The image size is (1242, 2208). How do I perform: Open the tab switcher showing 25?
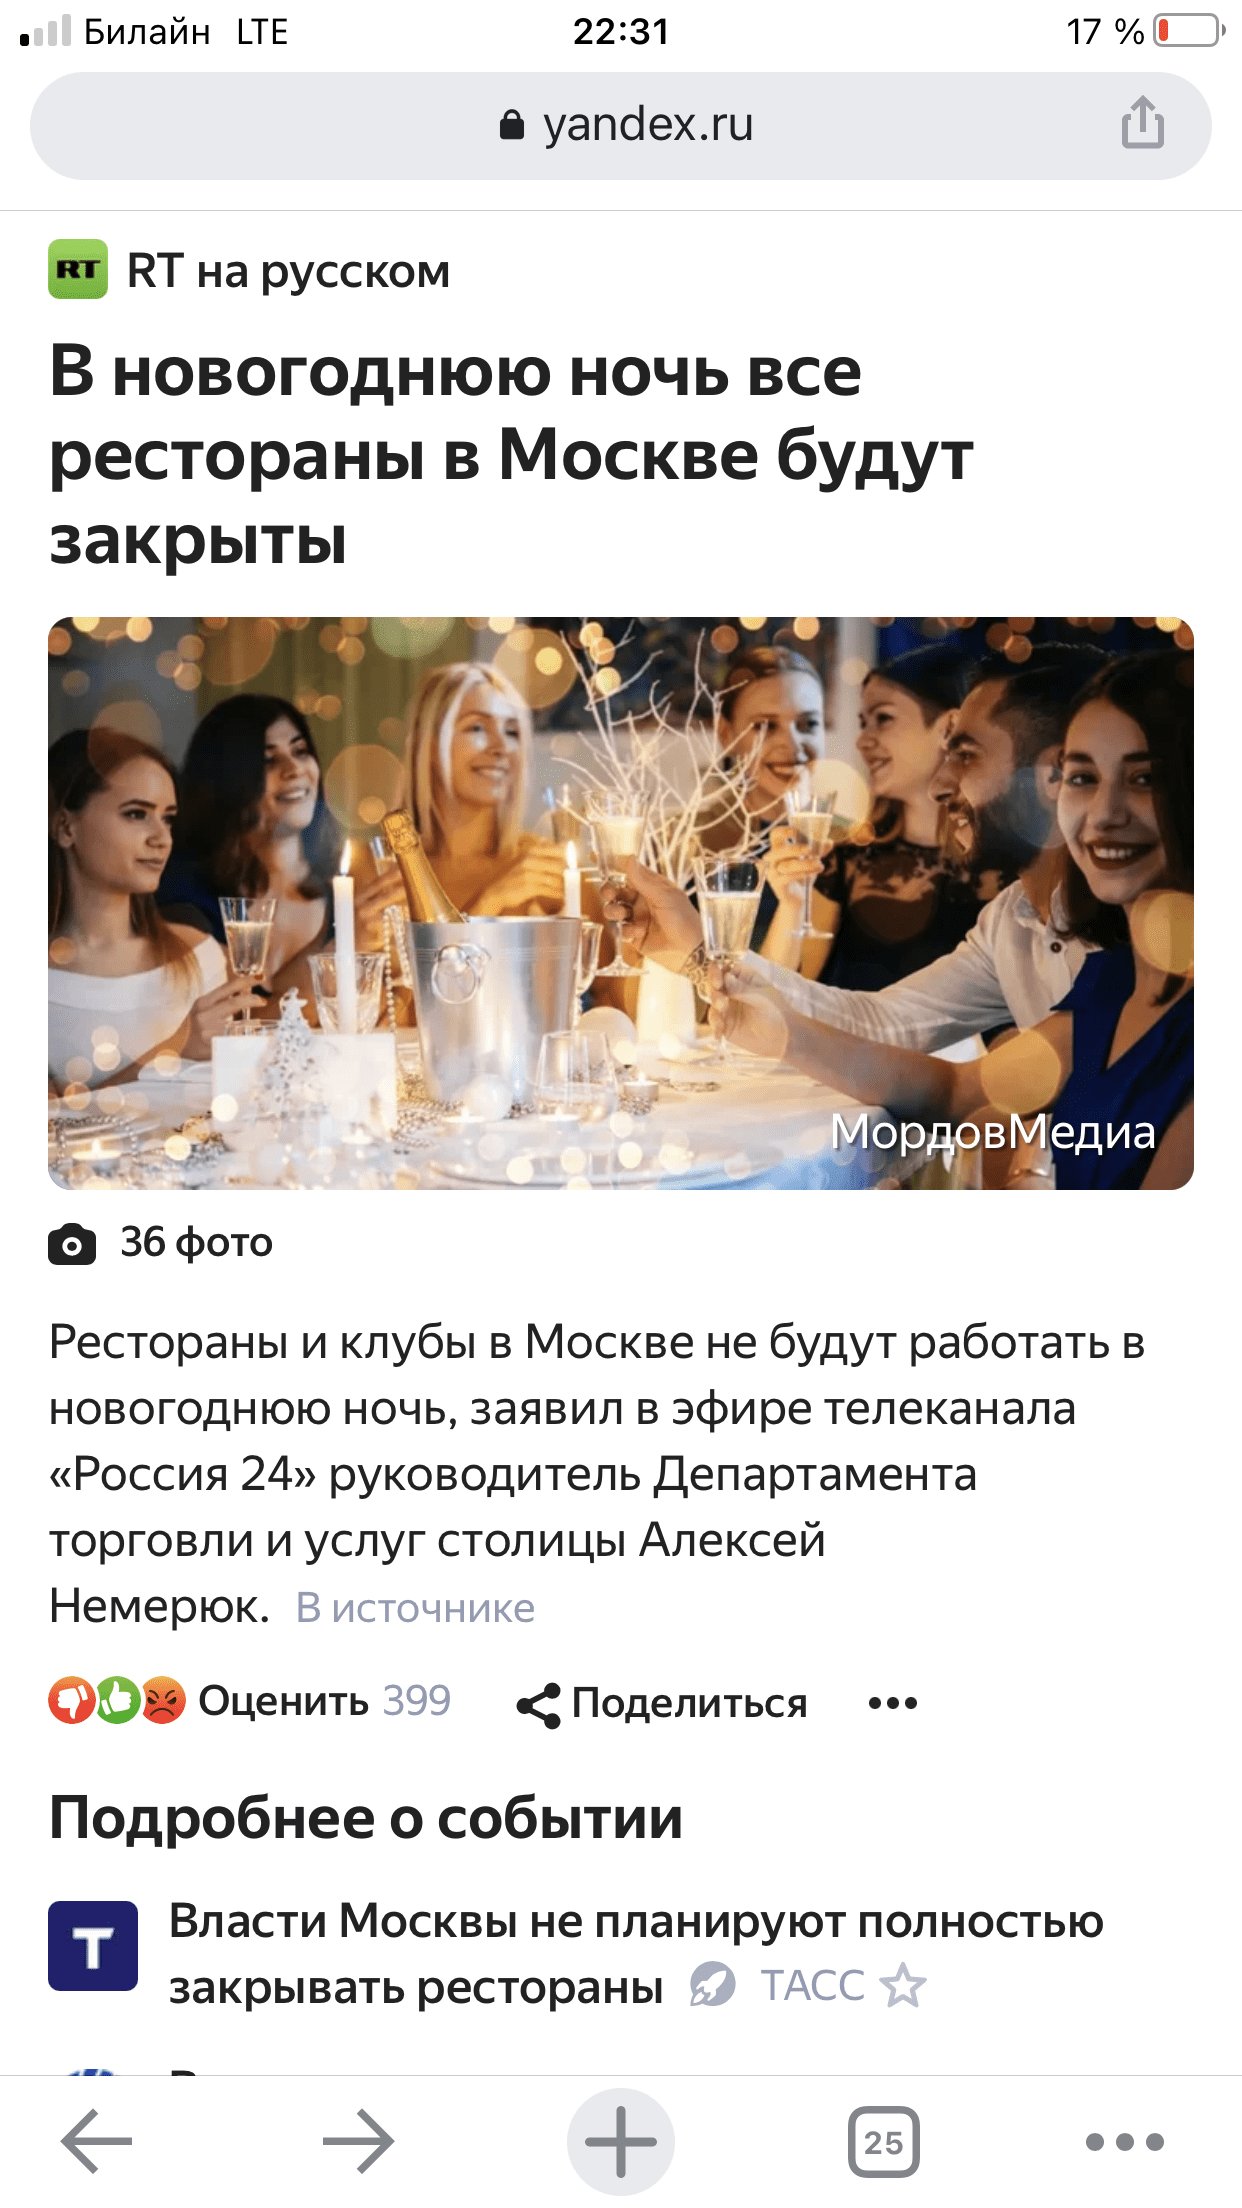coord(884,2141)
